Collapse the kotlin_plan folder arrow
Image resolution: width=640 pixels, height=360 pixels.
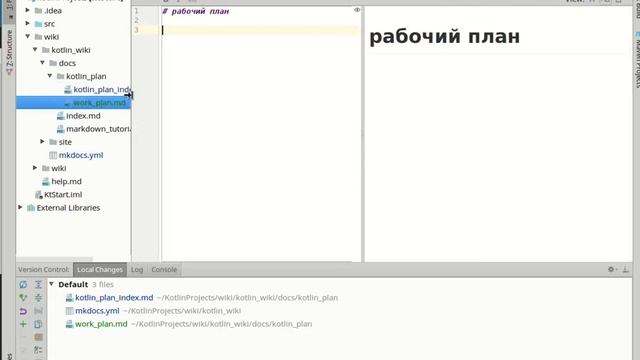click(x=50, y=76)
